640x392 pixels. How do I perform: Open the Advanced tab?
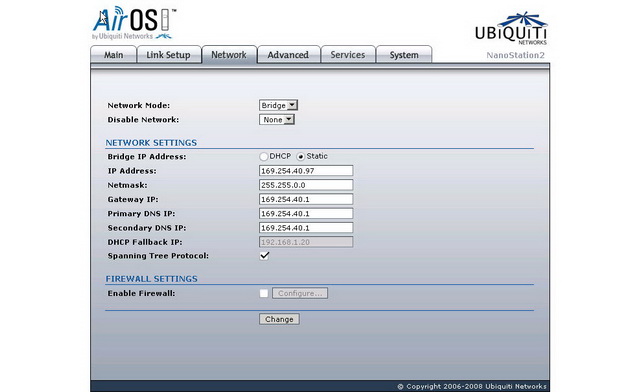(288, 55)
